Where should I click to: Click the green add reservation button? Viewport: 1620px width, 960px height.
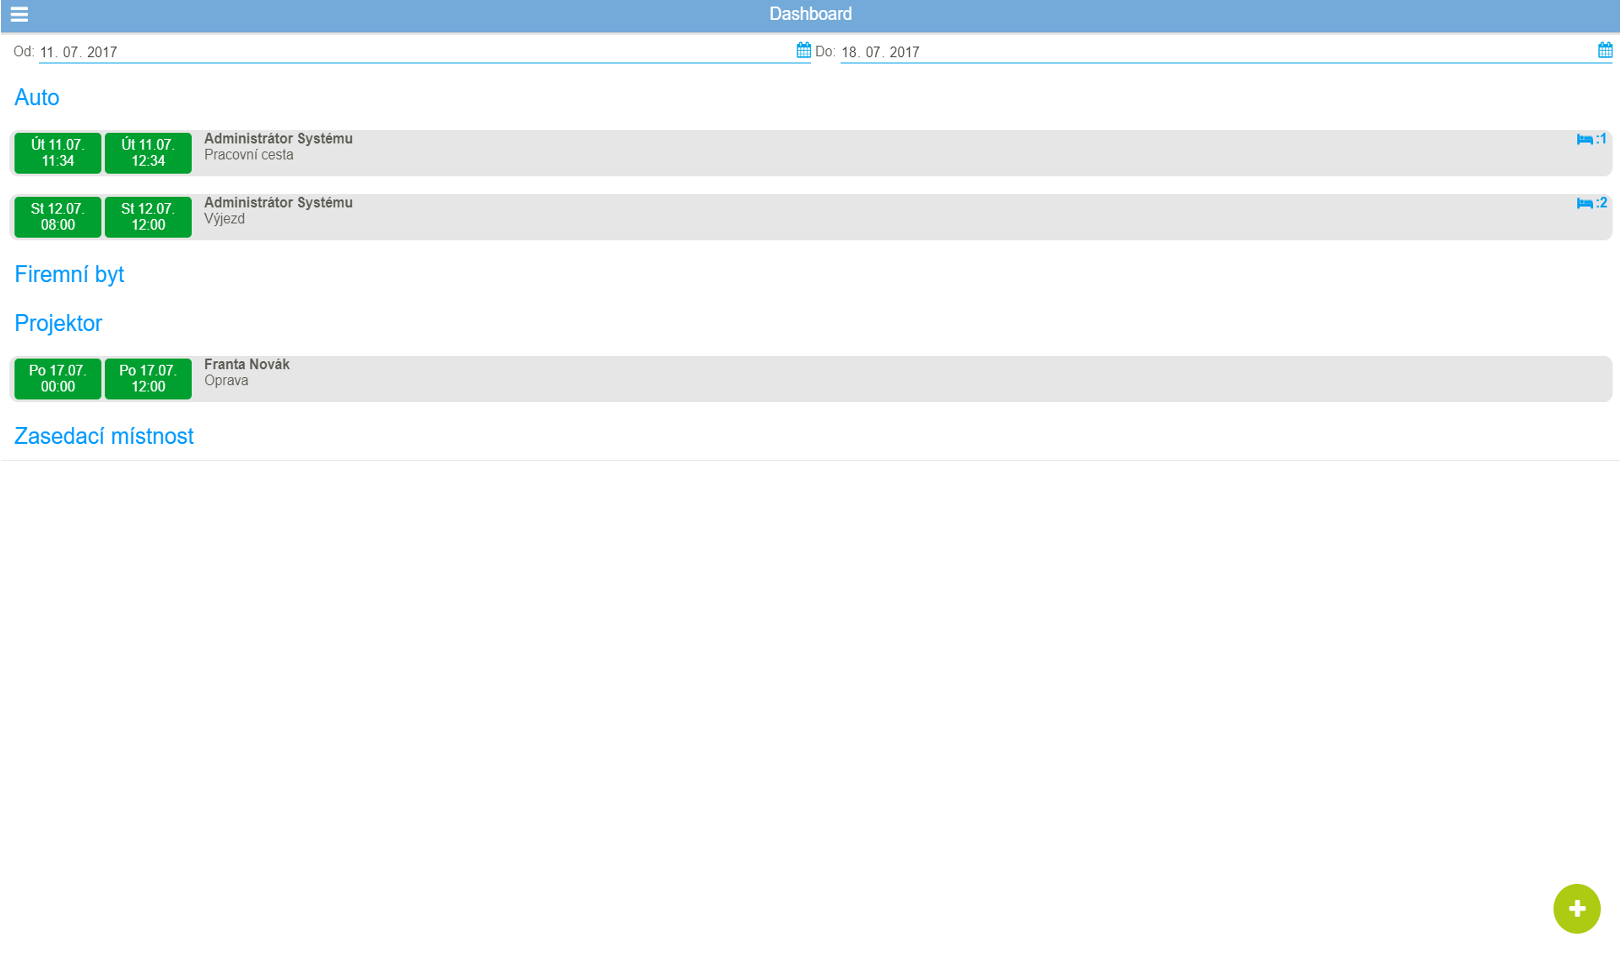(1577, 909)
